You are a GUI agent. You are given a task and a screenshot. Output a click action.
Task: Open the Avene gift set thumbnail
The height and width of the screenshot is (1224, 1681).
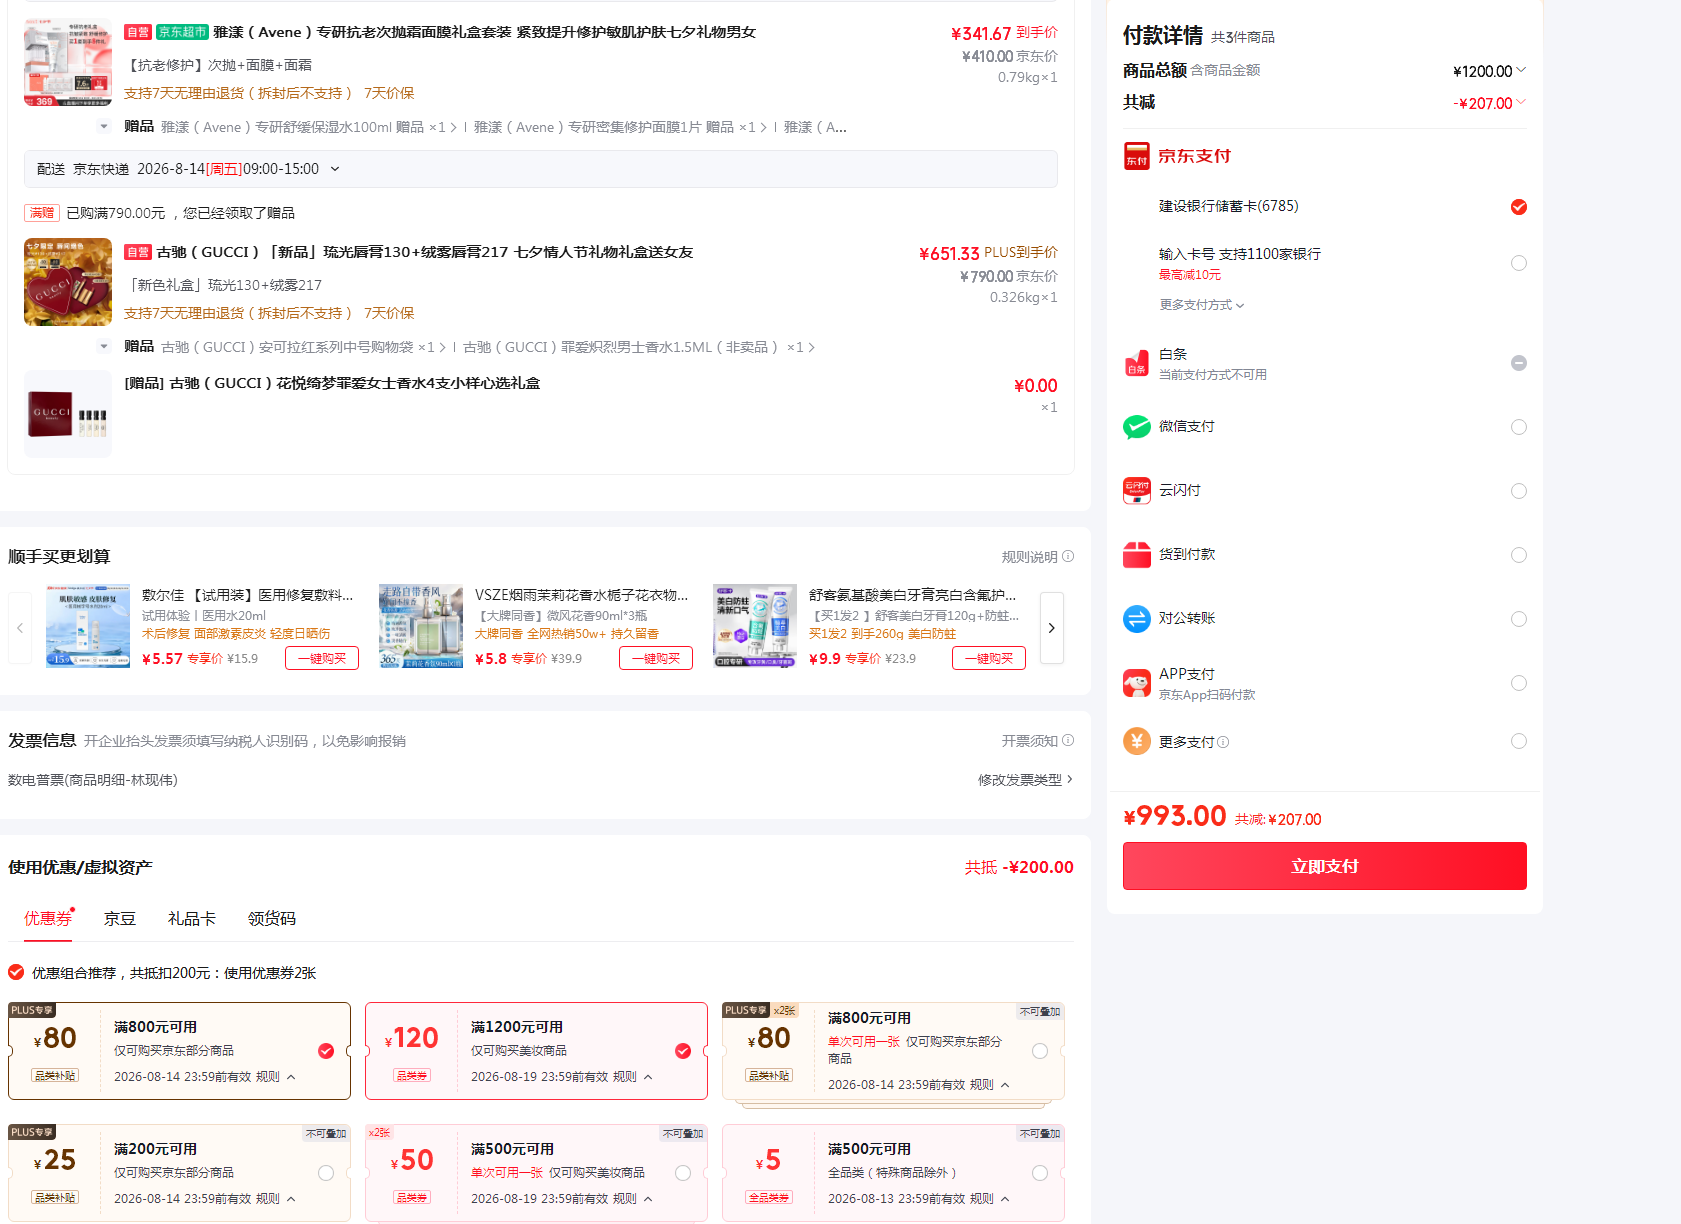68,62
